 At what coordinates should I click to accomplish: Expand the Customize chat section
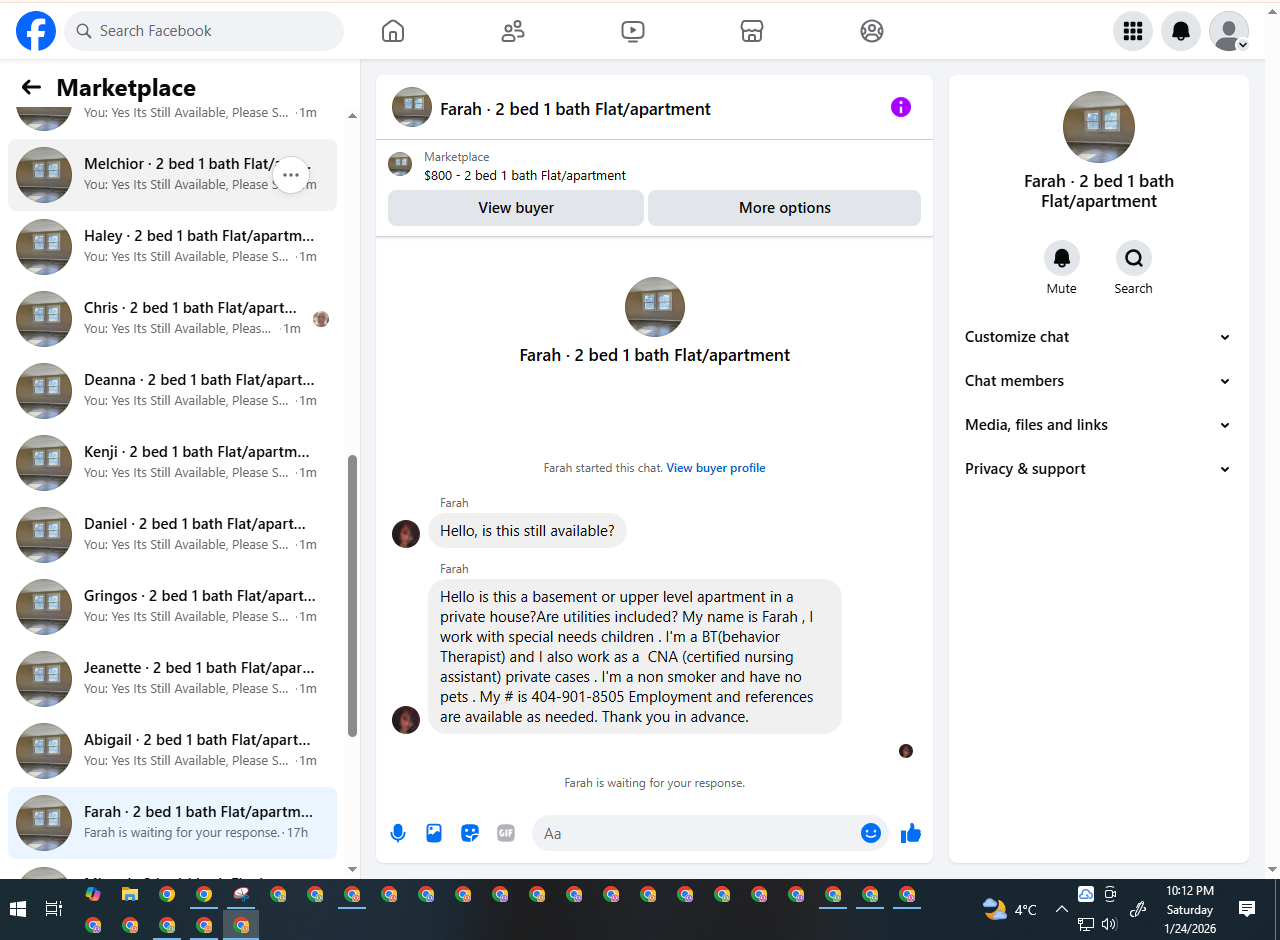tap(1098, 337)
